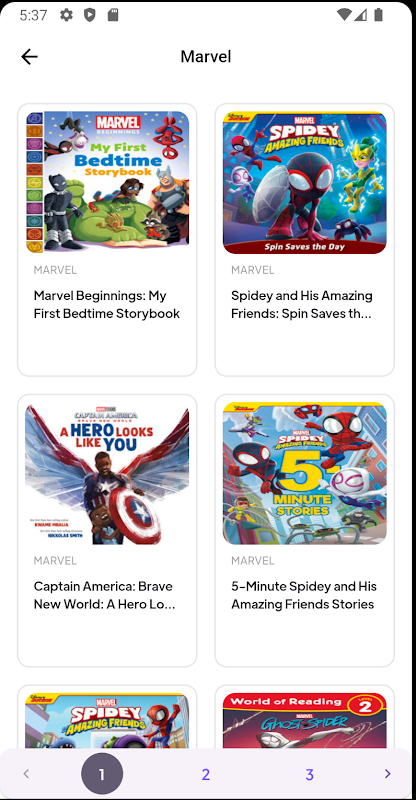Go to next page with right chevron

point(387,774)
